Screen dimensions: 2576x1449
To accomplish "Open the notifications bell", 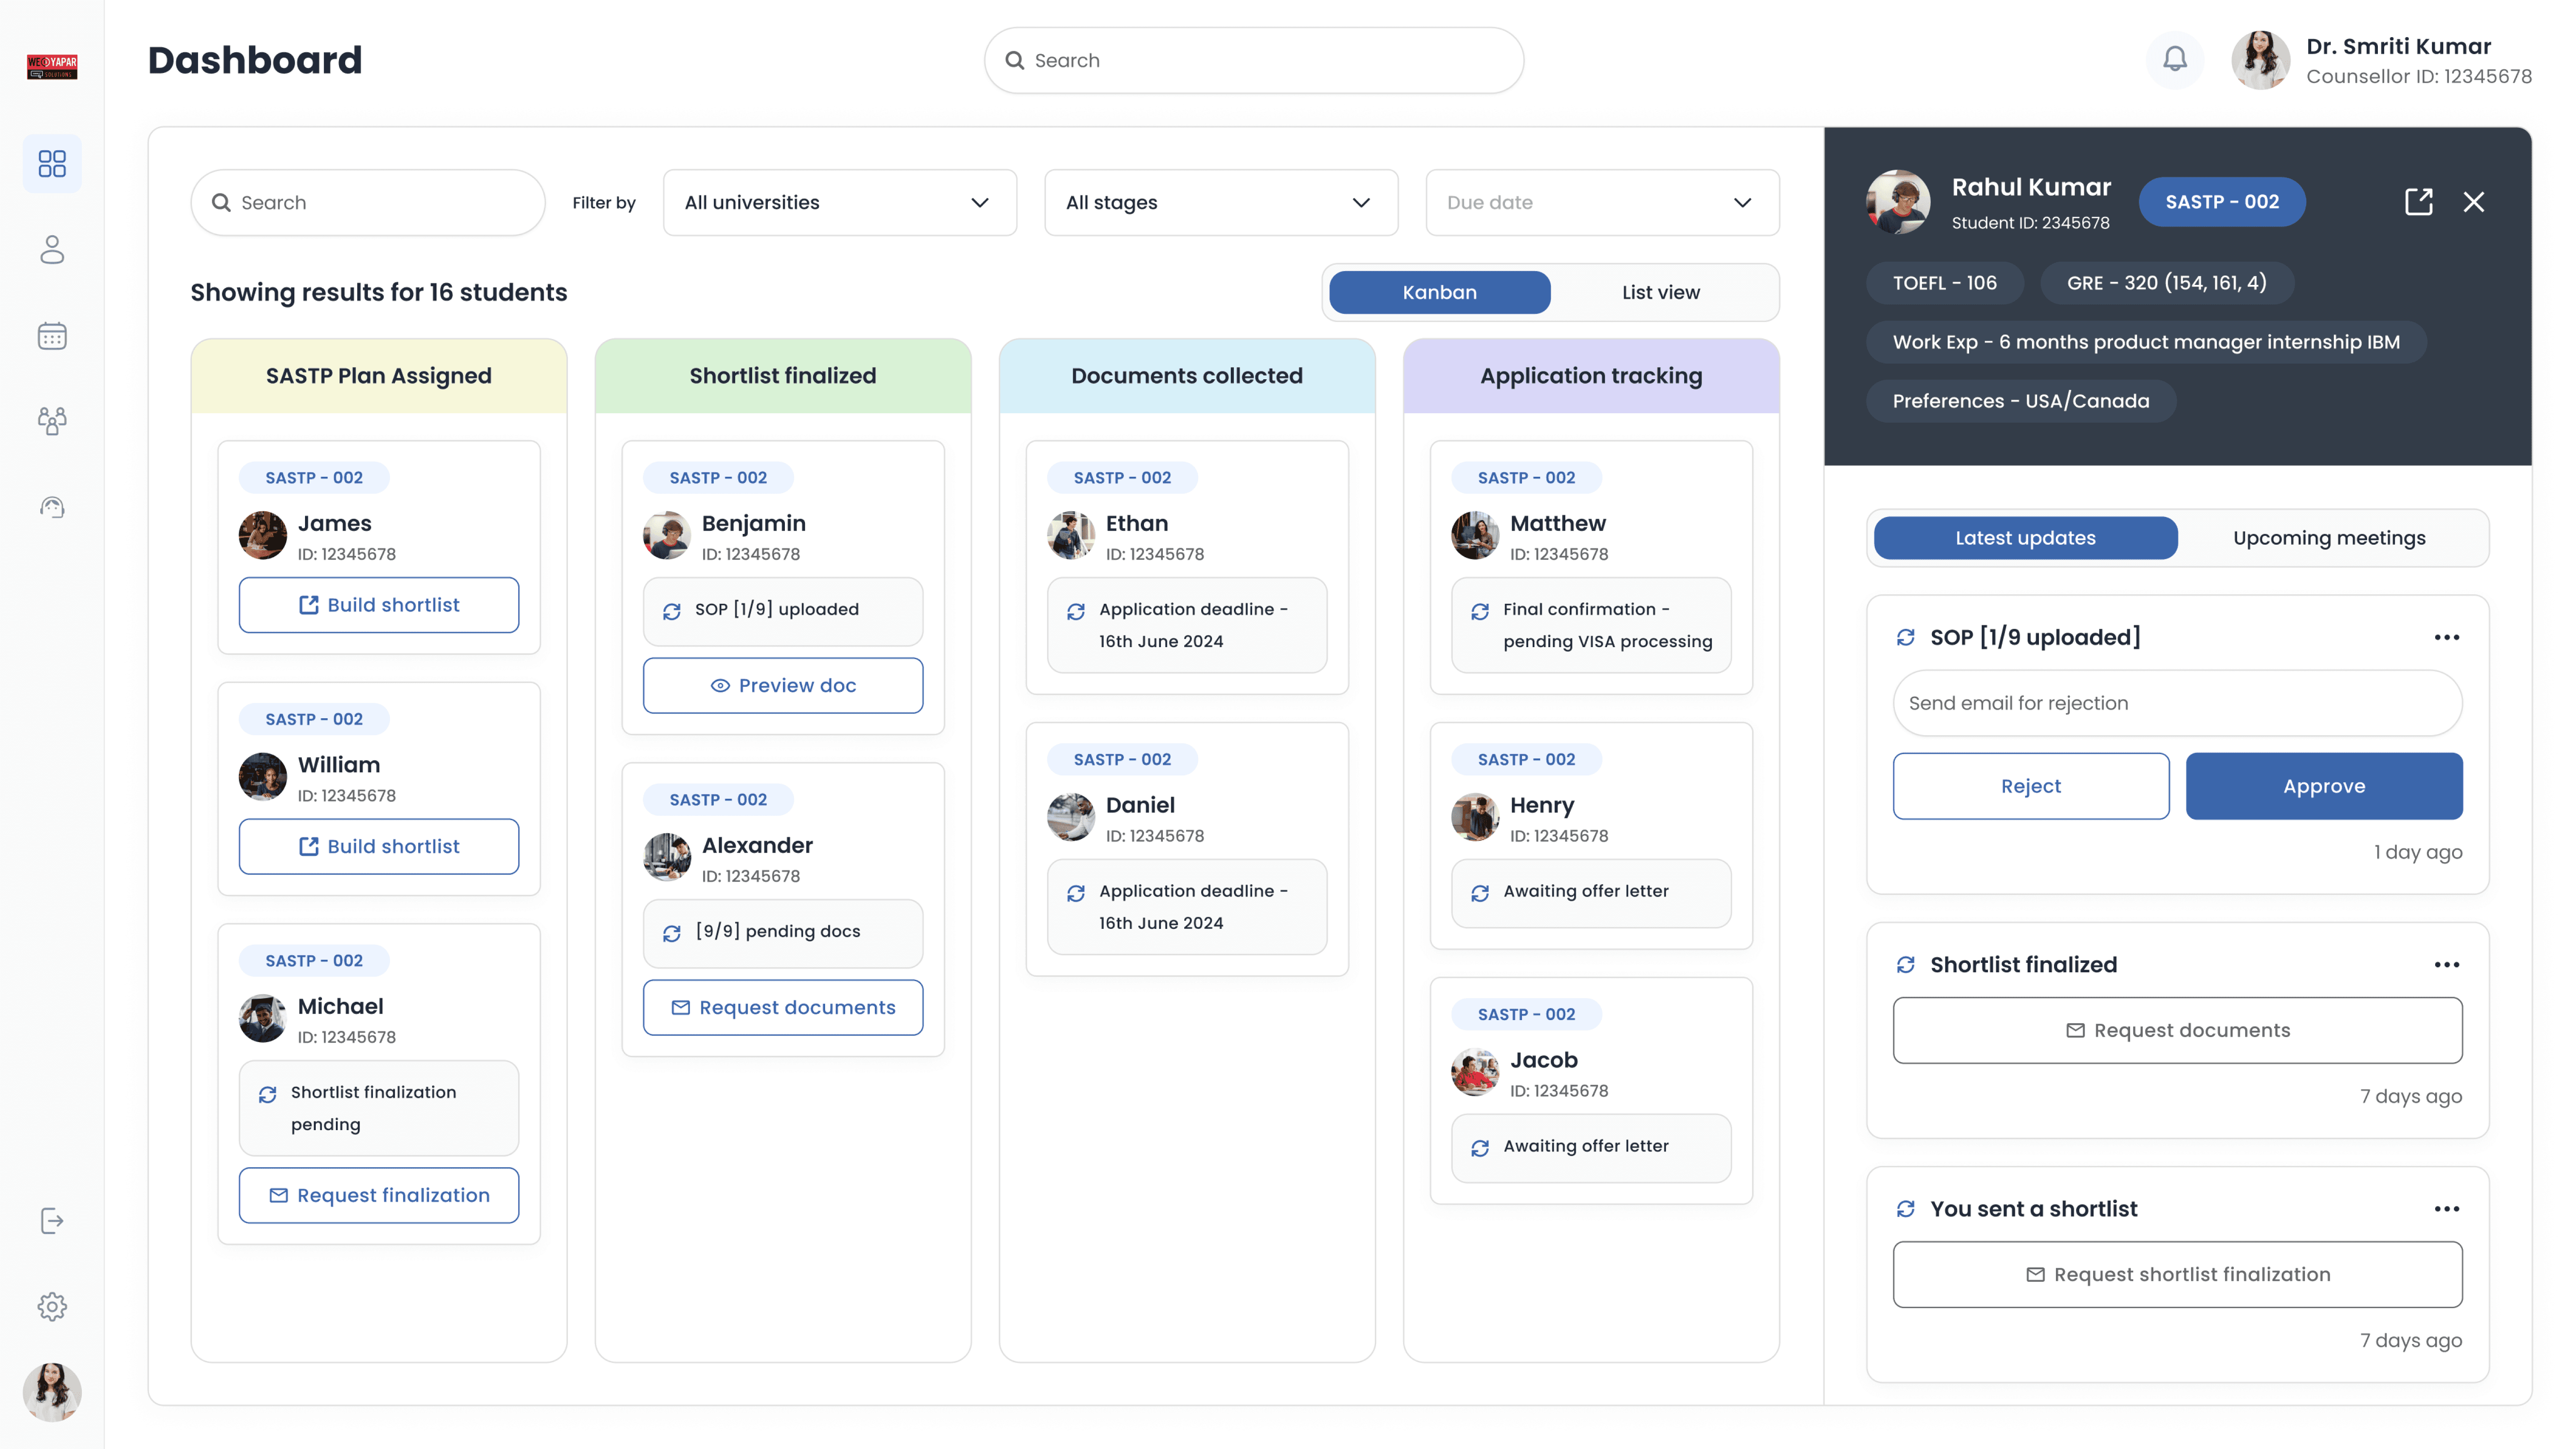I will pyautogui.click(x=2174, y=60).
